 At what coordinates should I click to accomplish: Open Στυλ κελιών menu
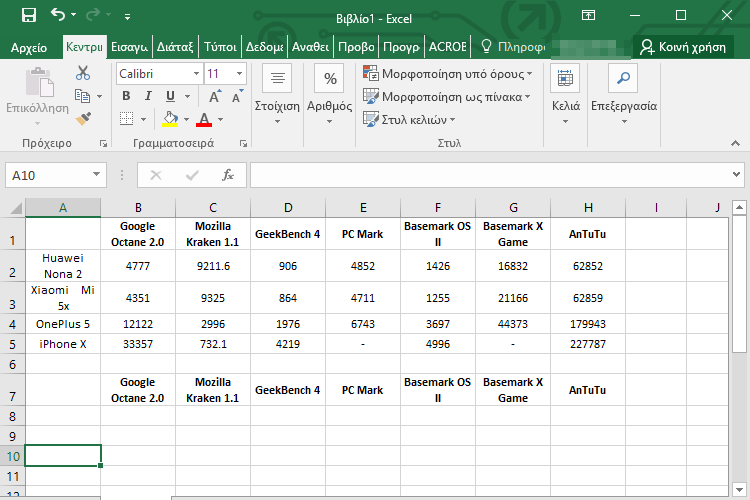pos(409,119)
